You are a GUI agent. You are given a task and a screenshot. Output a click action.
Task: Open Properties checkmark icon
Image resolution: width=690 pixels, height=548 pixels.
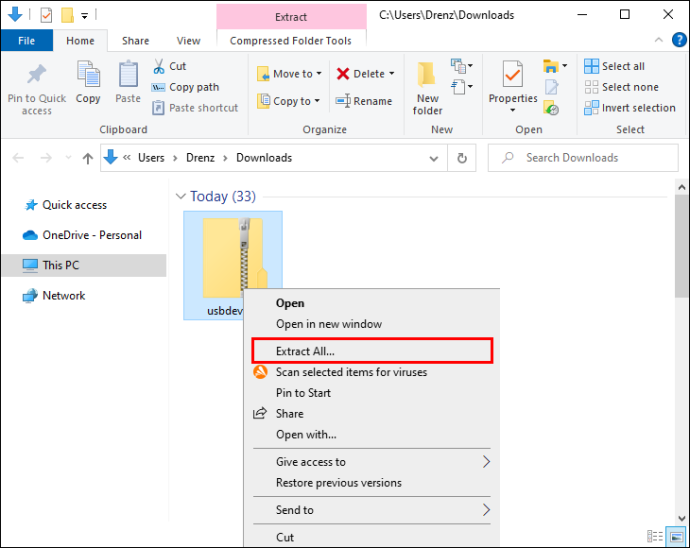513,74
